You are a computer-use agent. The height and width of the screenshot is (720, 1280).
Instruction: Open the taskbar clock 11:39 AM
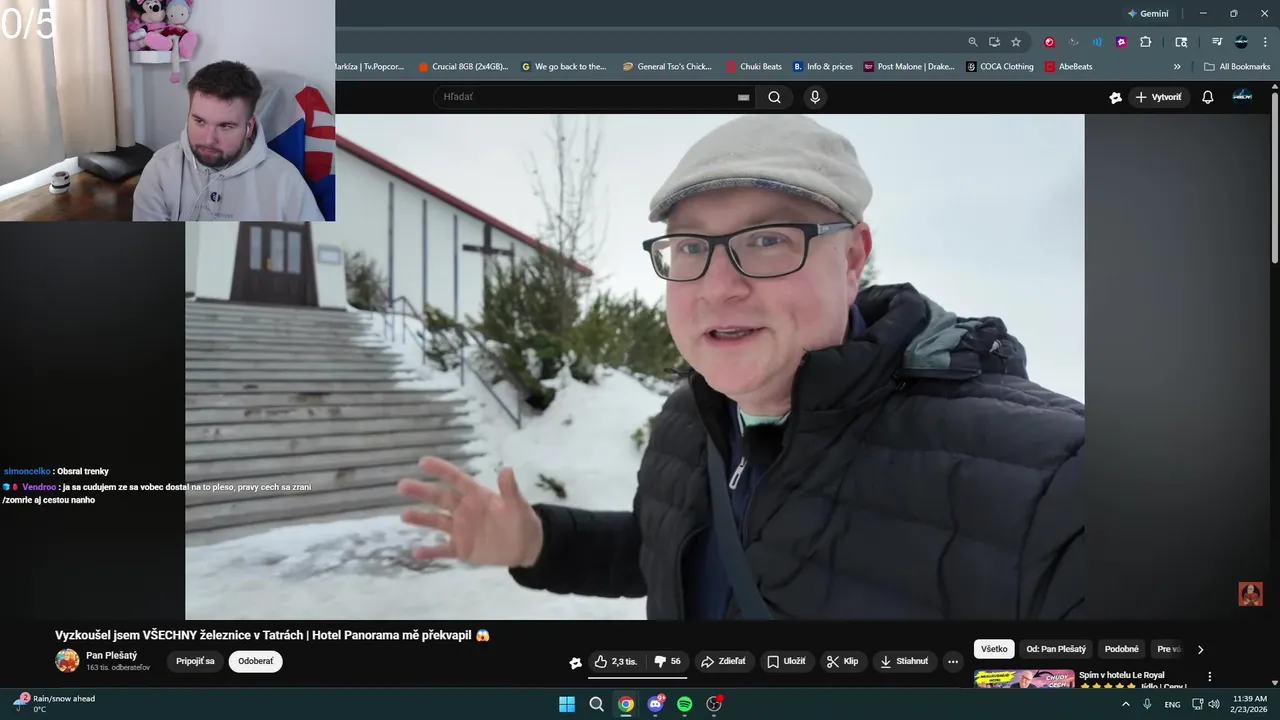pyautogui.click(x=1250, y=704)
